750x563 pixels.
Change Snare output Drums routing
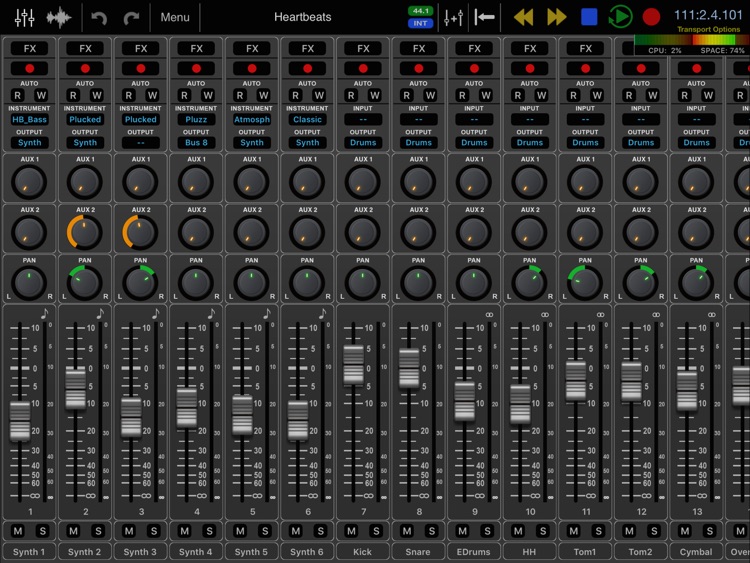(419, 142)
